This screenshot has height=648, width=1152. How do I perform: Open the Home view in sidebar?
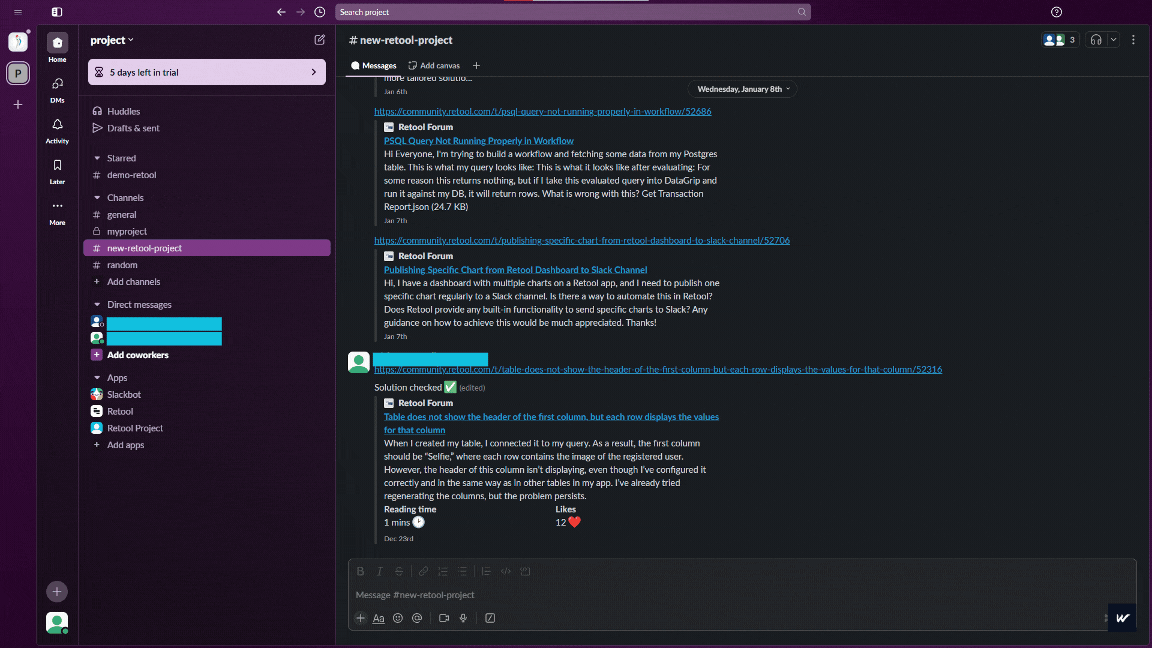pyautogui.click(x=57, y=48)
